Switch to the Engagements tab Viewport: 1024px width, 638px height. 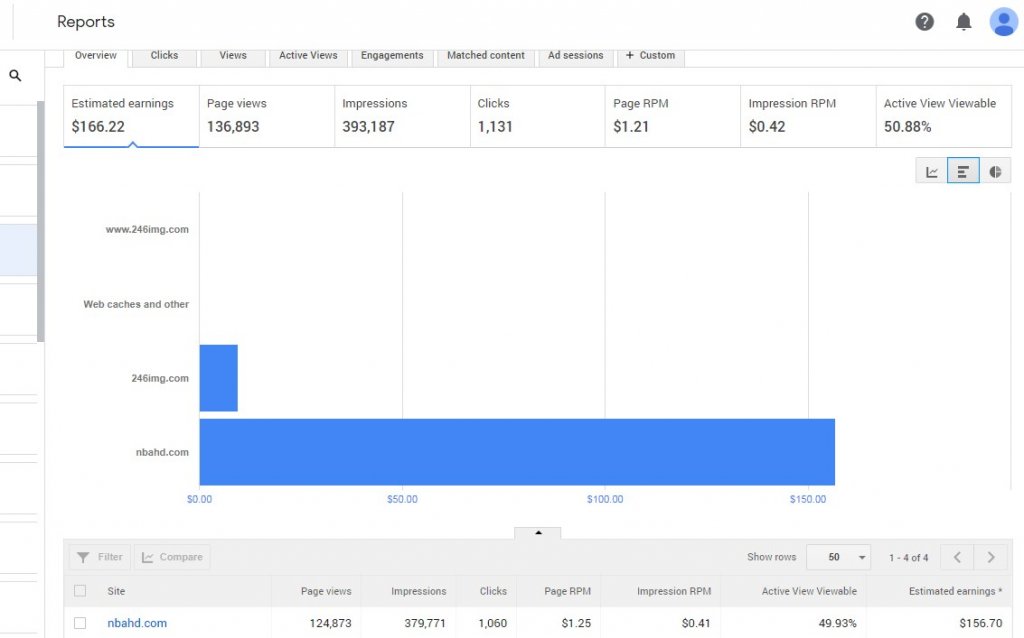point(392,56)
